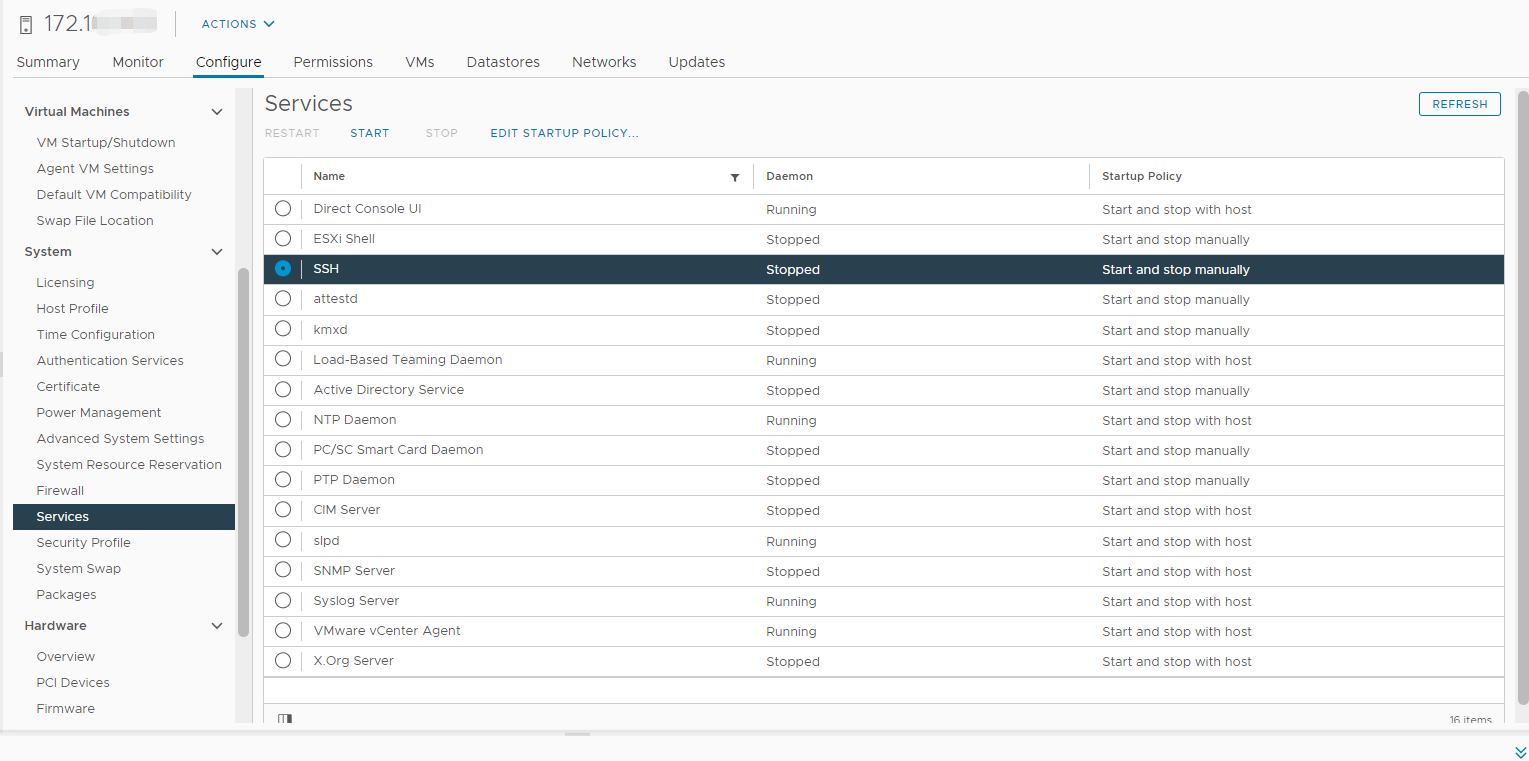This screenshot has height=761, width=1529.
Task: Navigate to Firewall settings in the sidebar
Action: (x=60, y=490)
